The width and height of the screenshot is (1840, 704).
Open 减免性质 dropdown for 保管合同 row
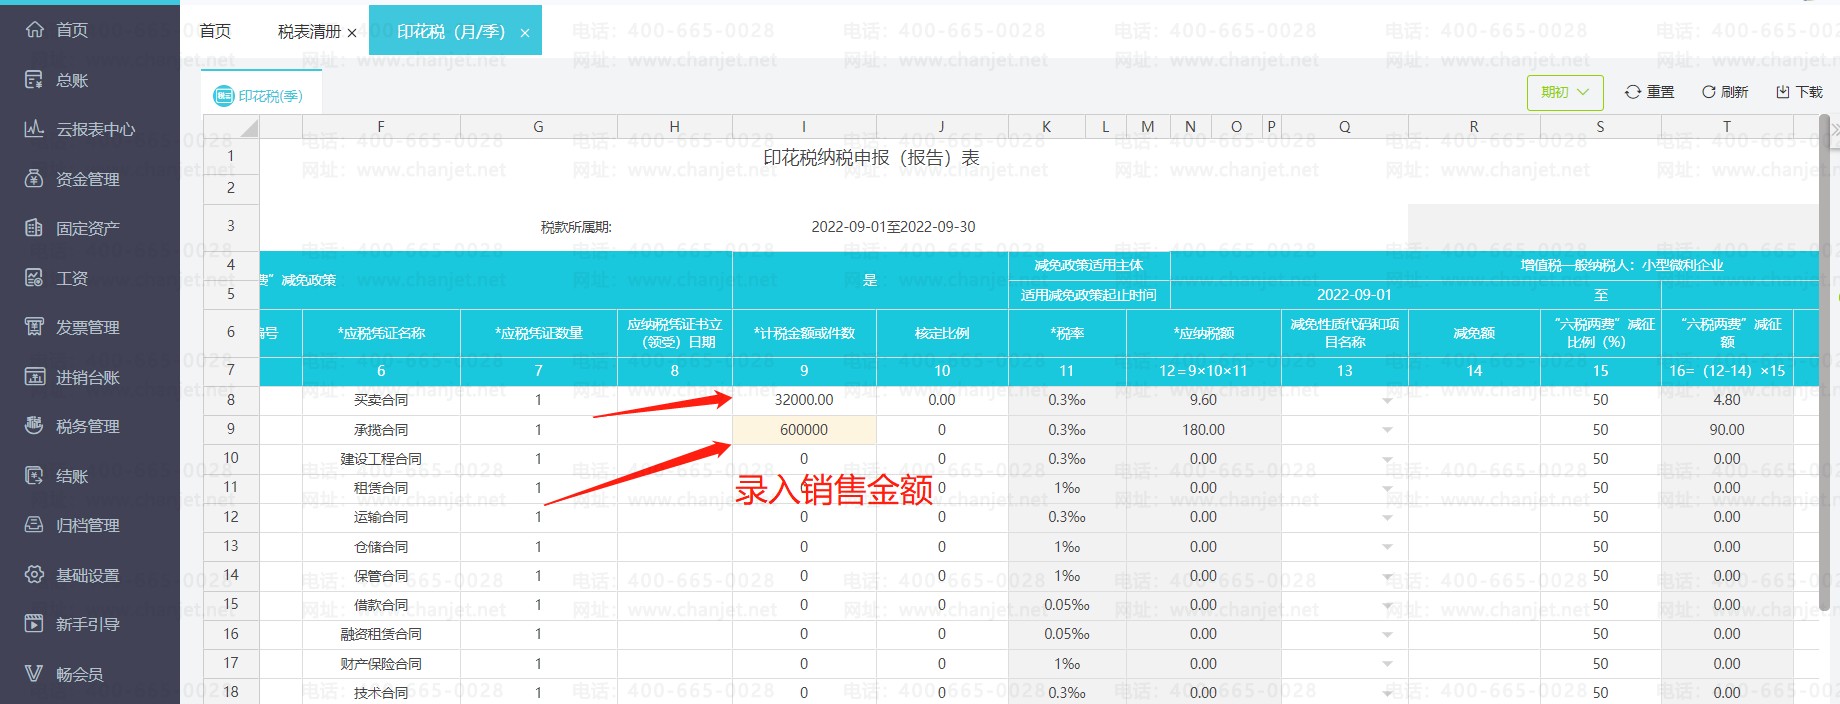(x=1387, y=577)
